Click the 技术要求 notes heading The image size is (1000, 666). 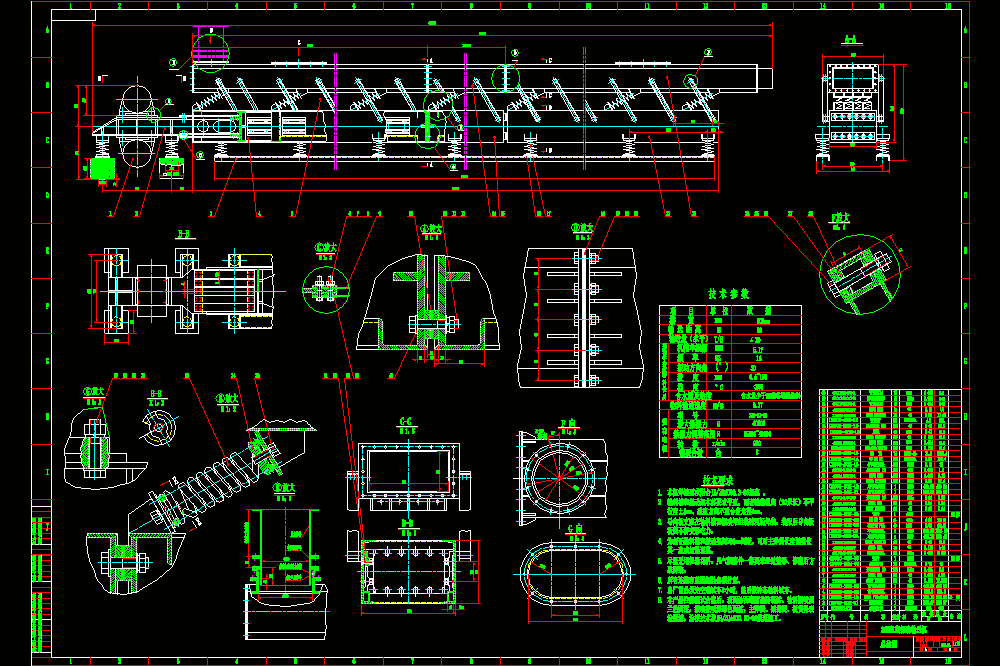[717, 480]
